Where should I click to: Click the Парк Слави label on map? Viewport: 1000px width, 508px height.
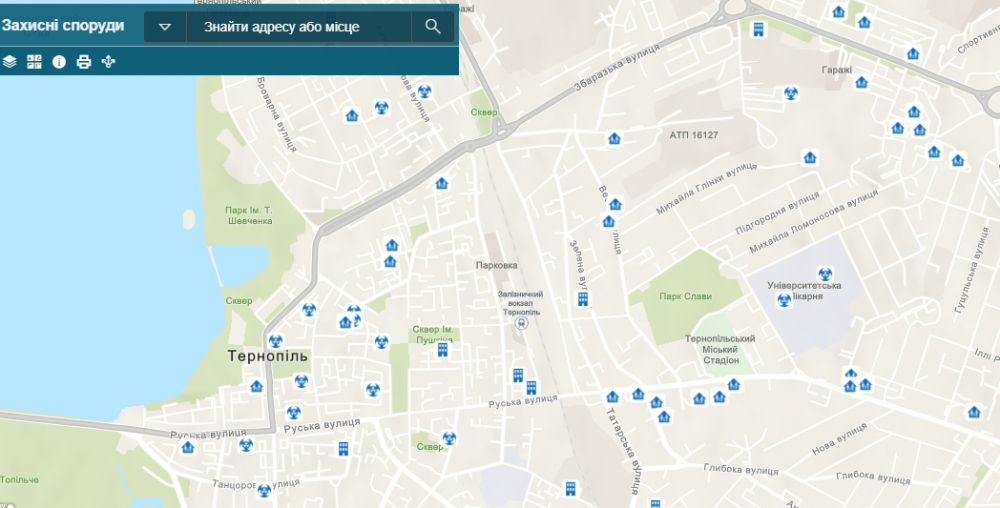685,296
